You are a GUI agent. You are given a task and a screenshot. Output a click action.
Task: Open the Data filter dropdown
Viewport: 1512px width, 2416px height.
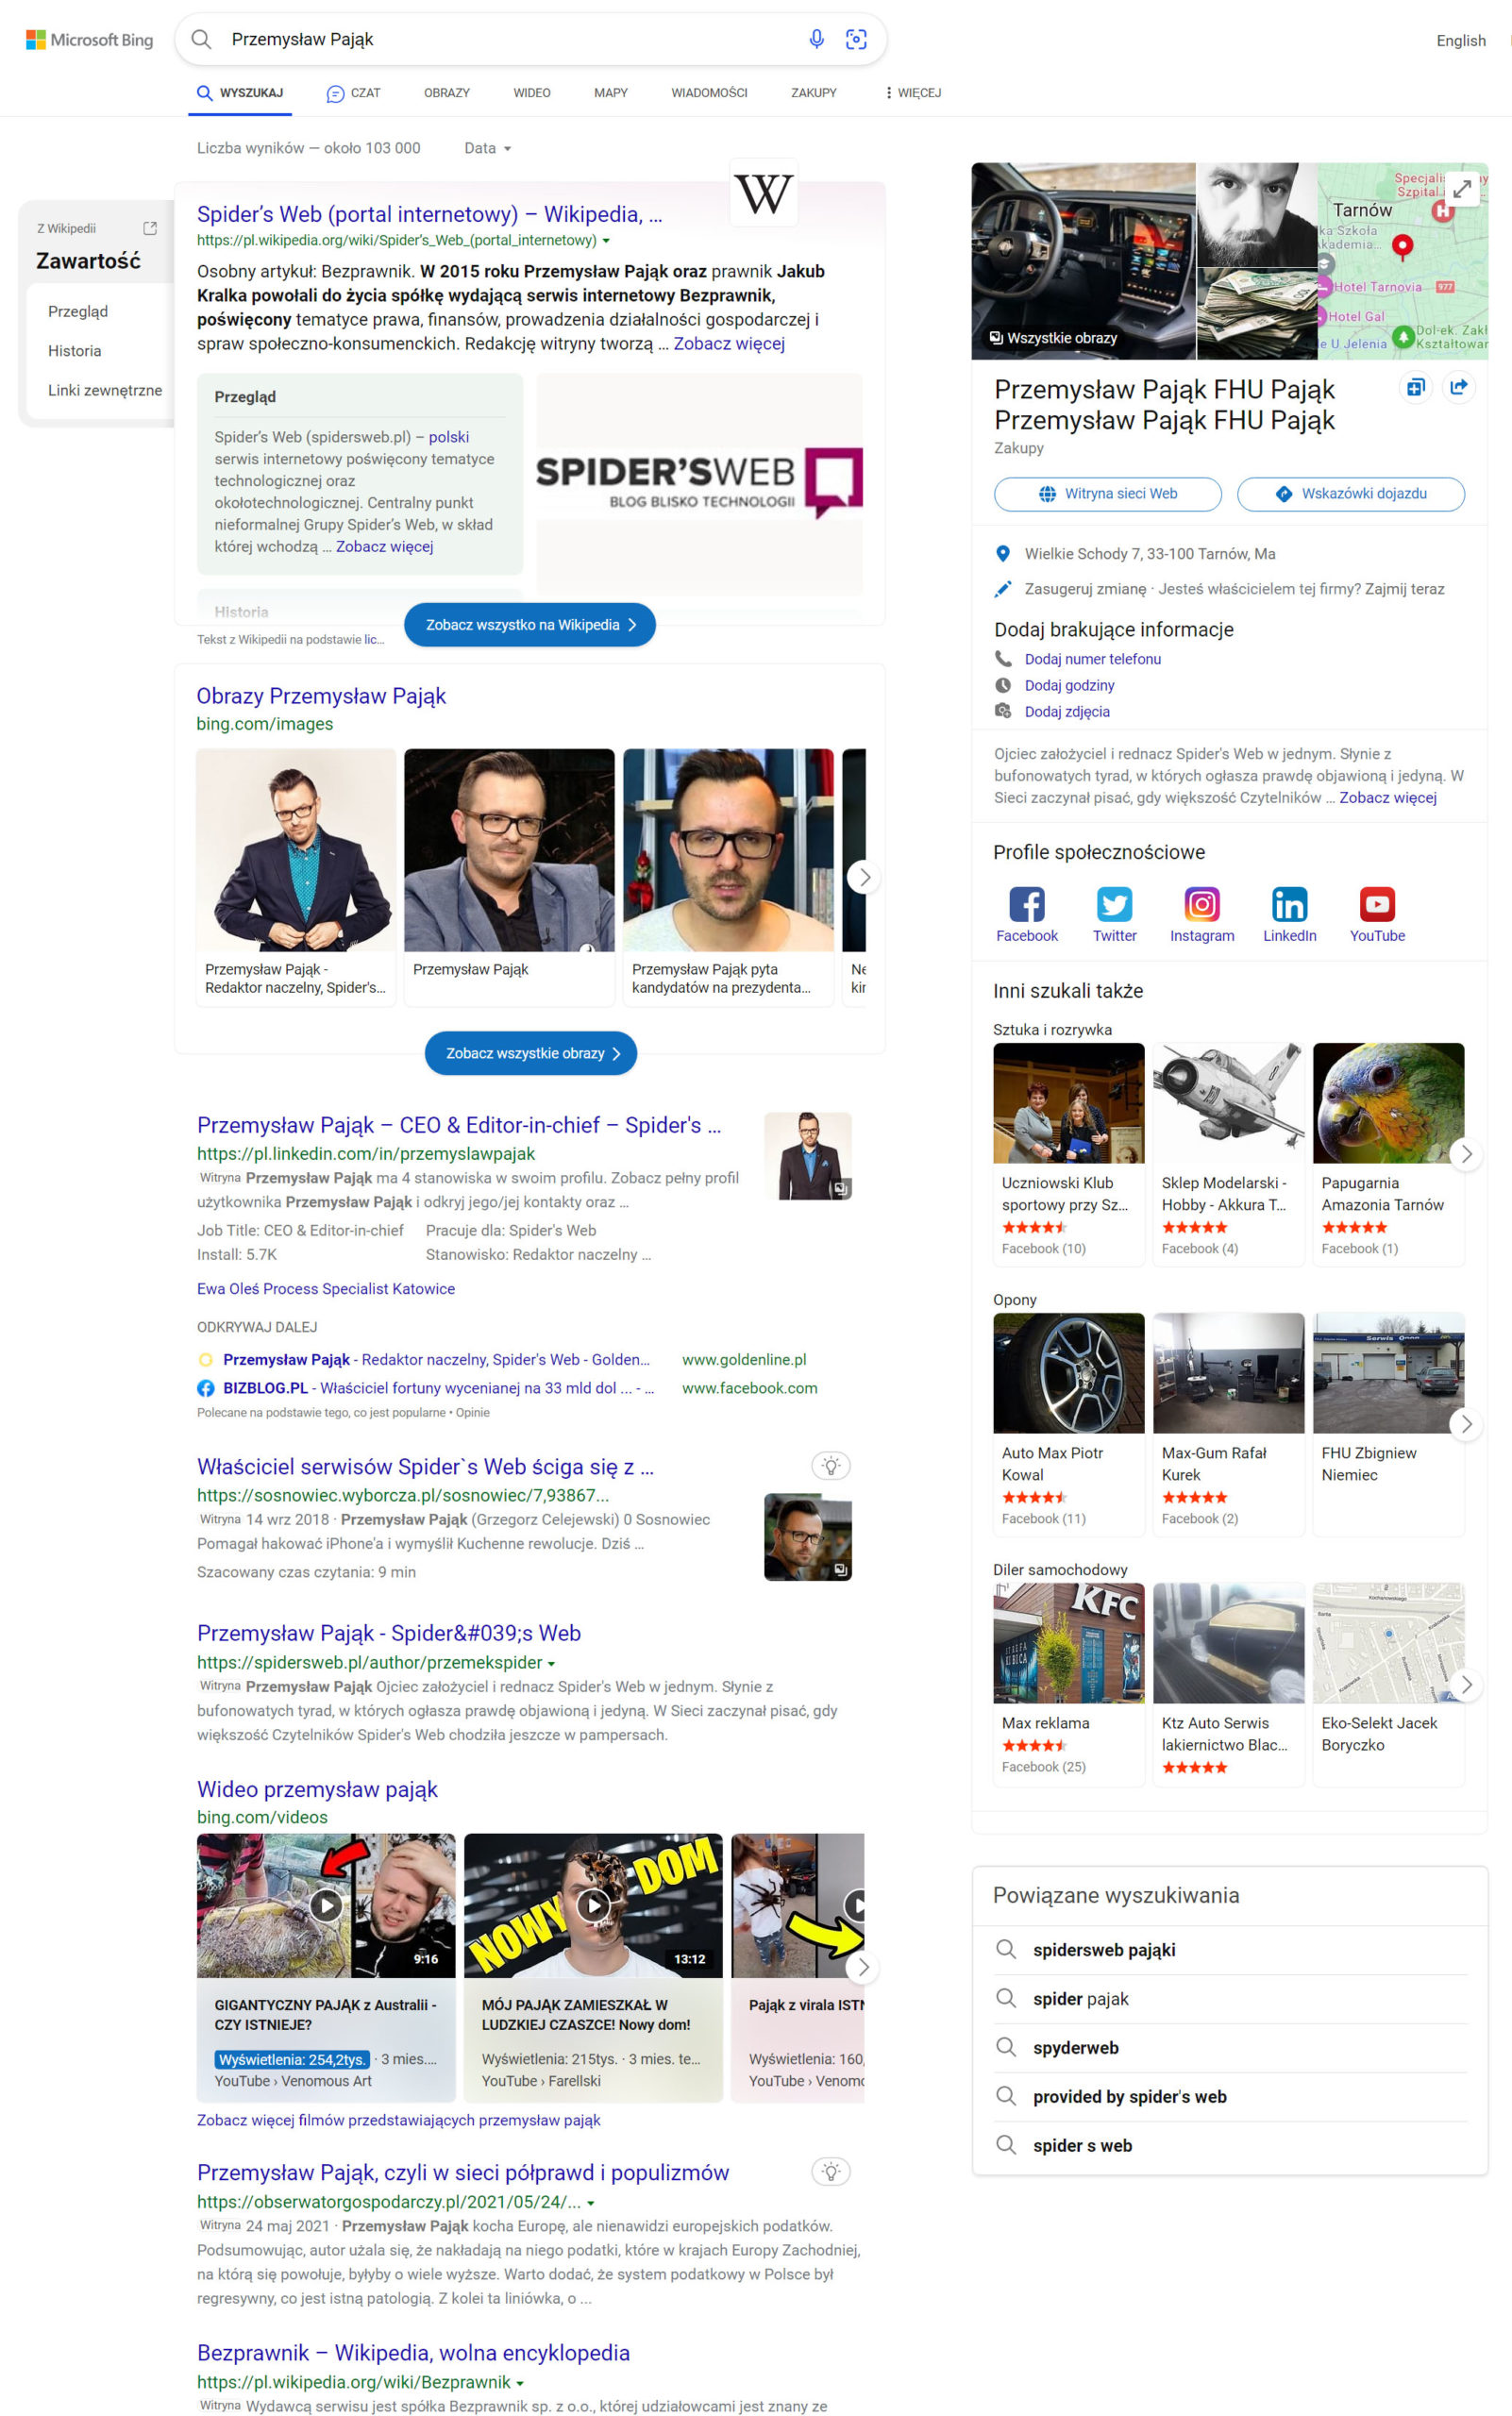[488, 148]
